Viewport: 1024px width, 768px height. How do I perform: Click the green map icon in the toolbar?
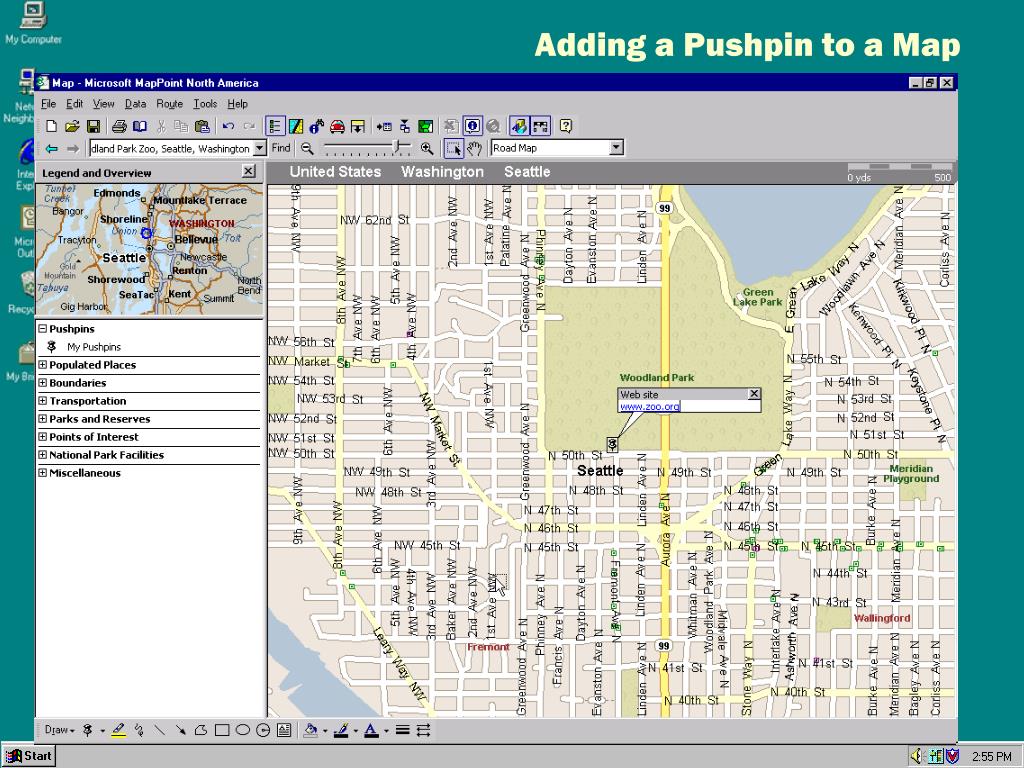coord(425,126)
